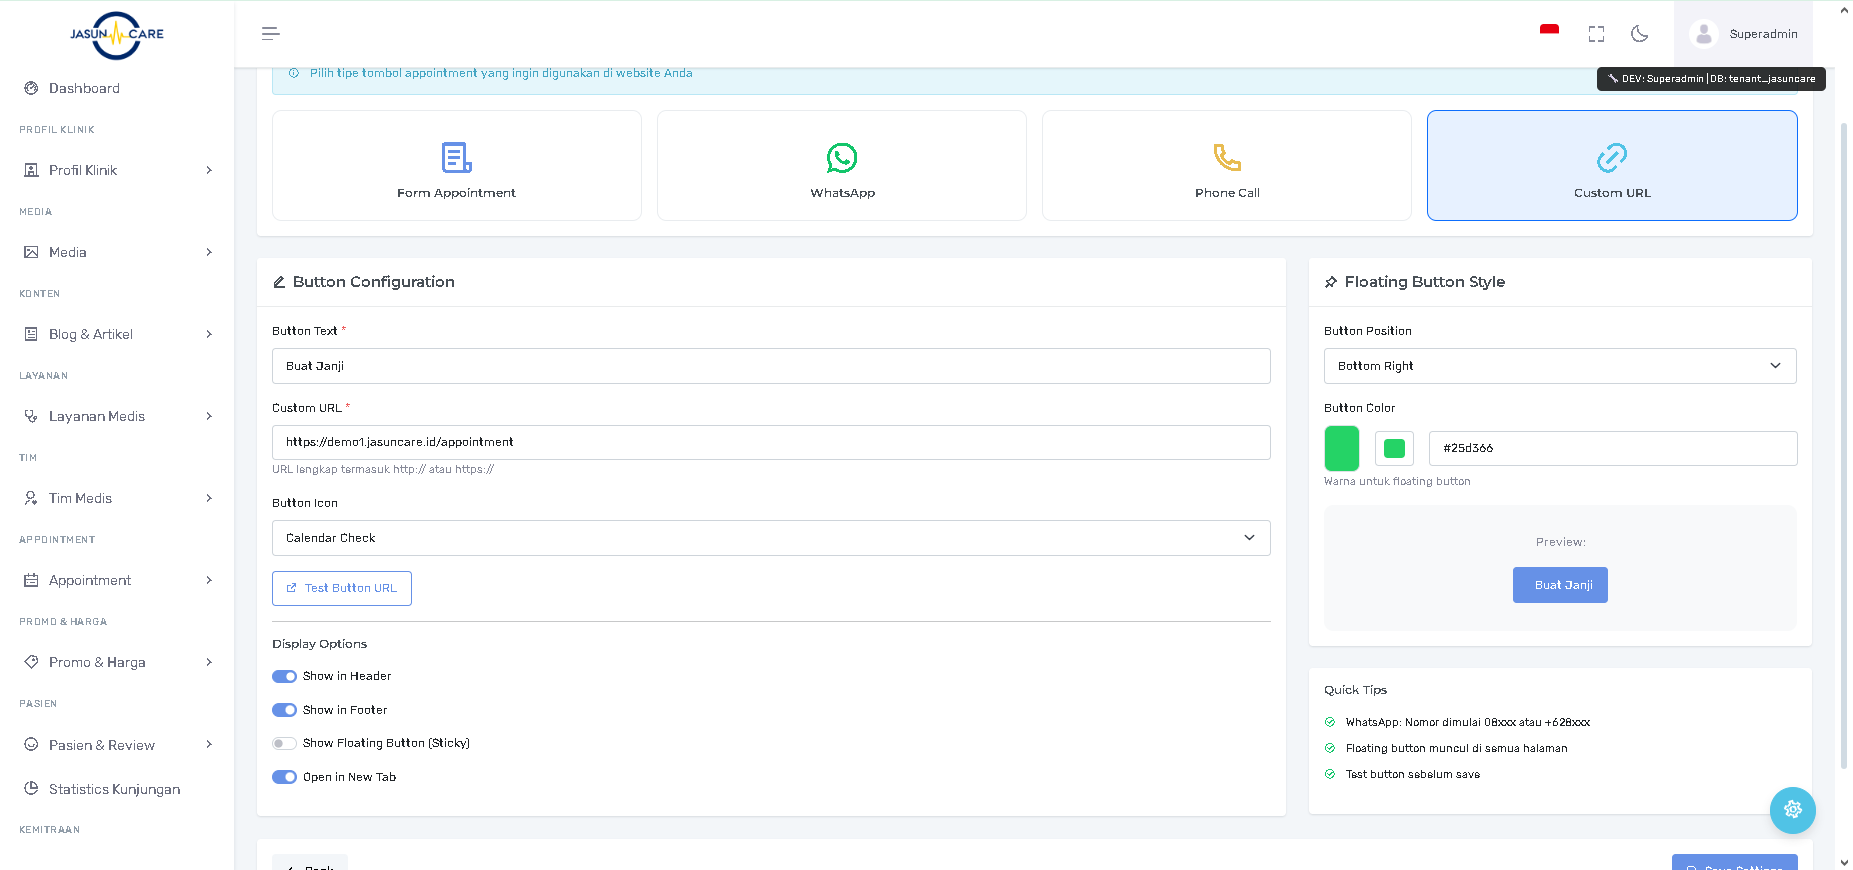This screenshot has height=870, width=1853.
Task: Enable Show Floating Button (Sticky)
Action: click(285, 743)
